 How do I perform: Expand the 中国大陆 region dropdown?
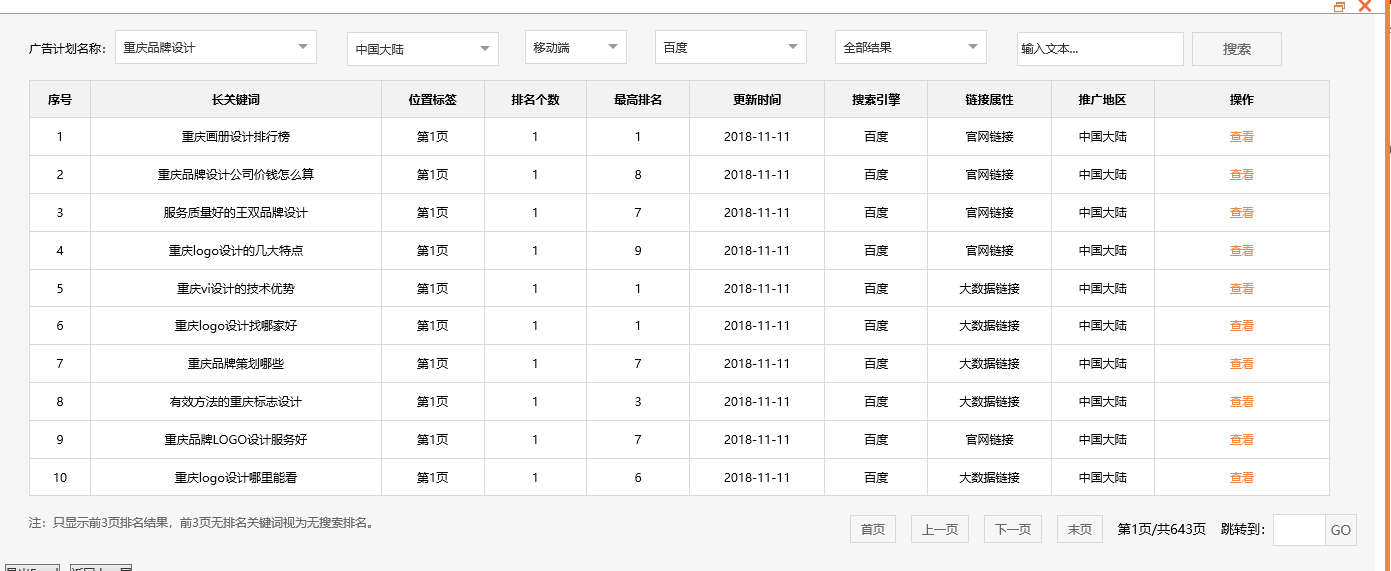click(423, 49)
